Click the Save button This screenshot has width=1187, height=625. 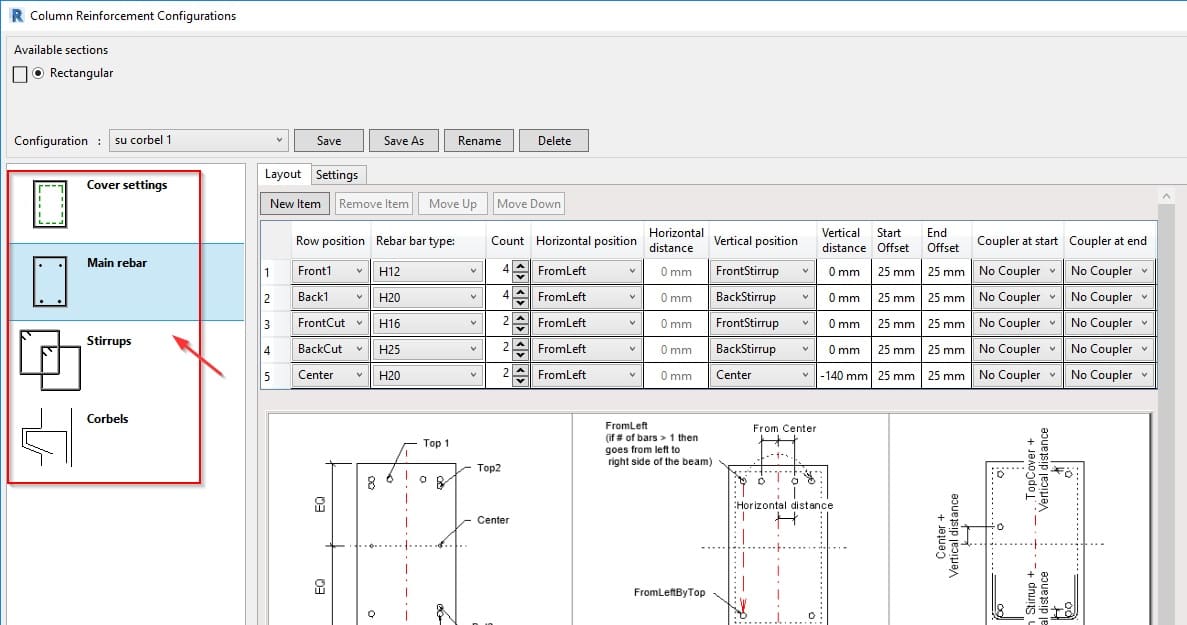click(329, 141)
